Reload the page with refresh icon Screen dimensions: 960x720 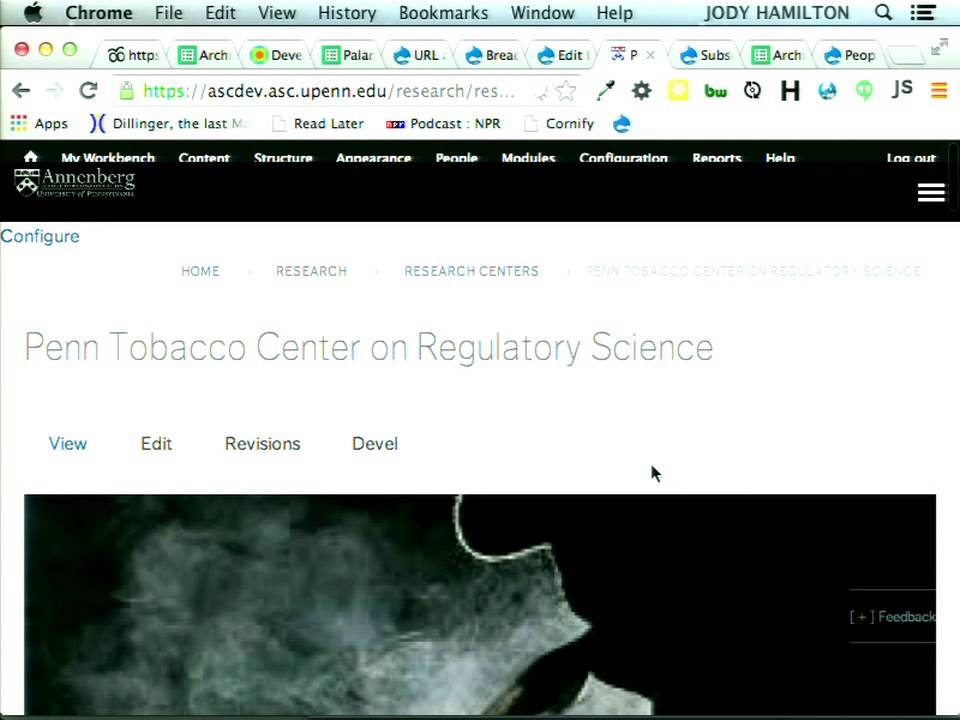[x=89, y=91]
